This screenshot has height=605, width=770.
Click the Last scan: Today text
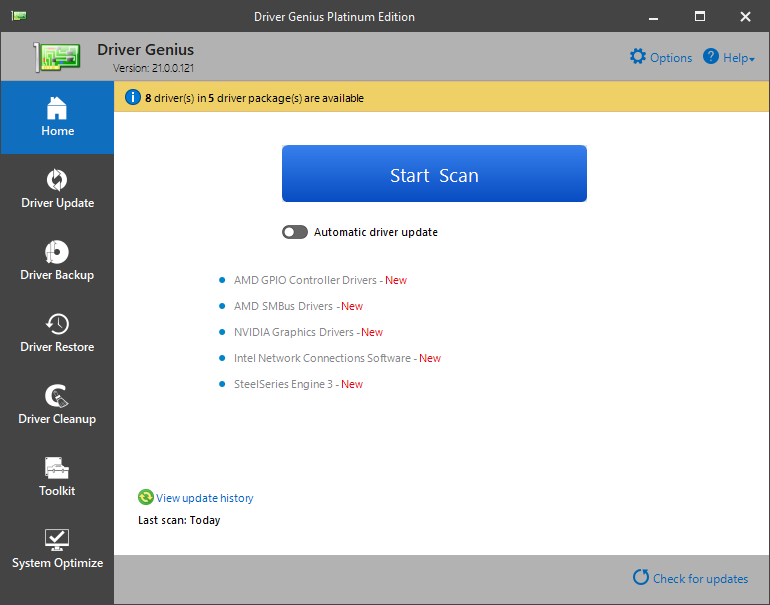coord(179,520)
